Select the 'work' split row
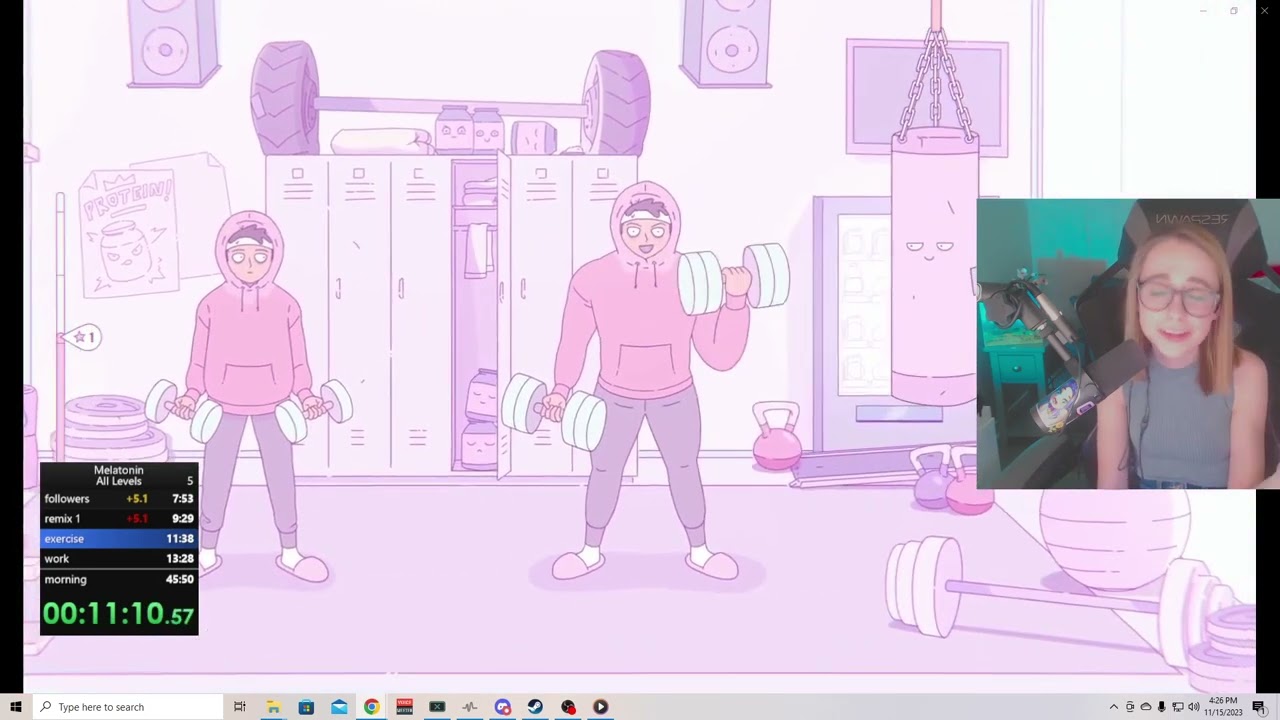Screen dimensions: 1280x720 tap(119, 558)
